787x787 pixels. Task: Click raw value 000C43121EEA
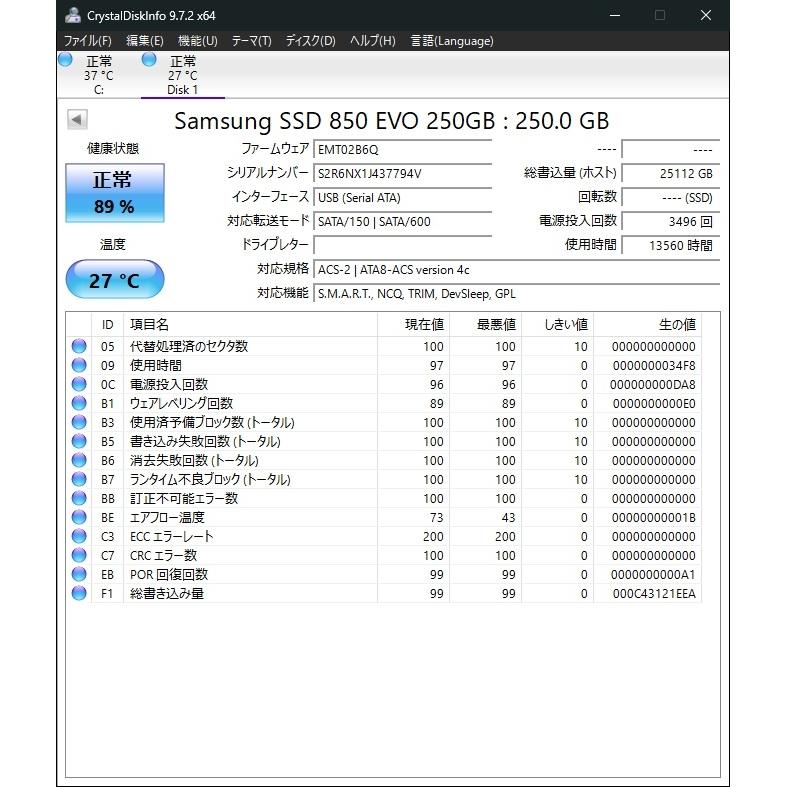tap(654, 594)
